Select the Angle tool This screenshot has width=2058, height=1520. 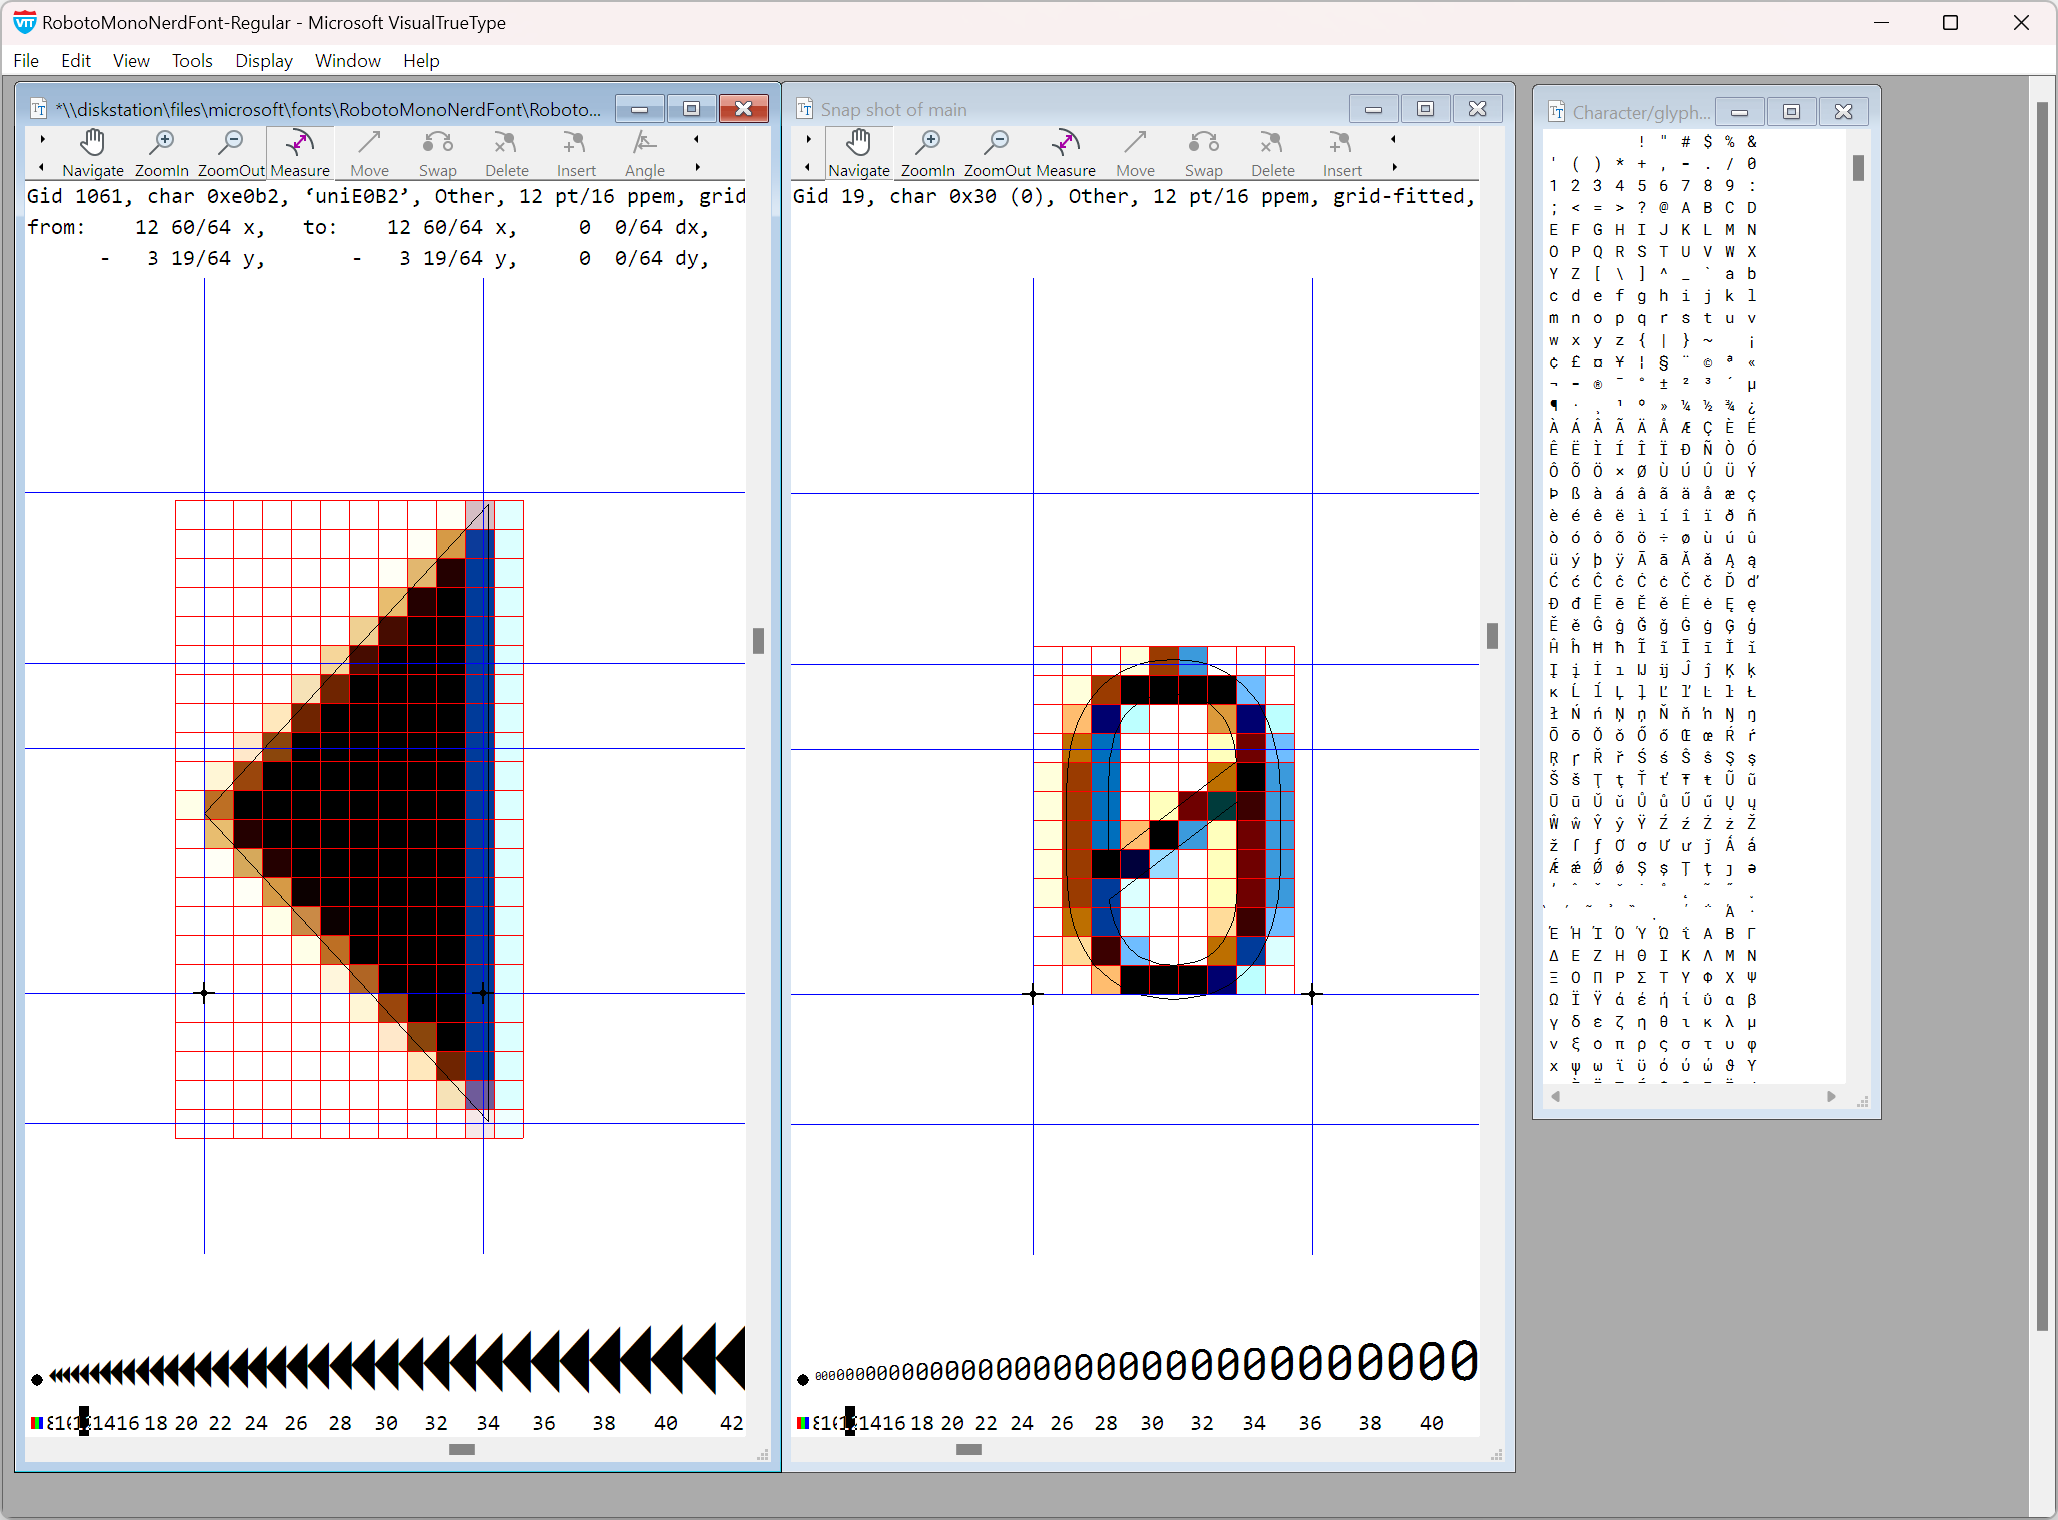[644, 152]
